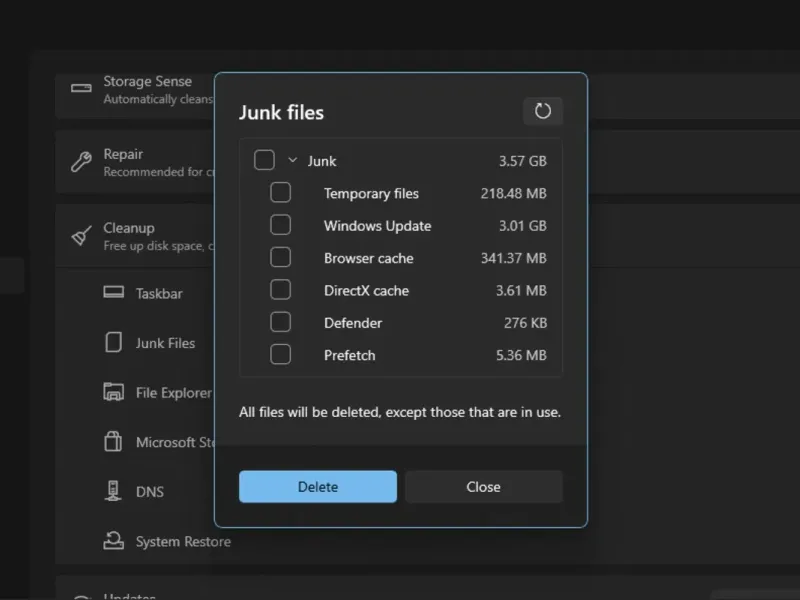This screenshot has width=800, height=600.
Task: Click the Windows Update label
Action: point(378,226)
